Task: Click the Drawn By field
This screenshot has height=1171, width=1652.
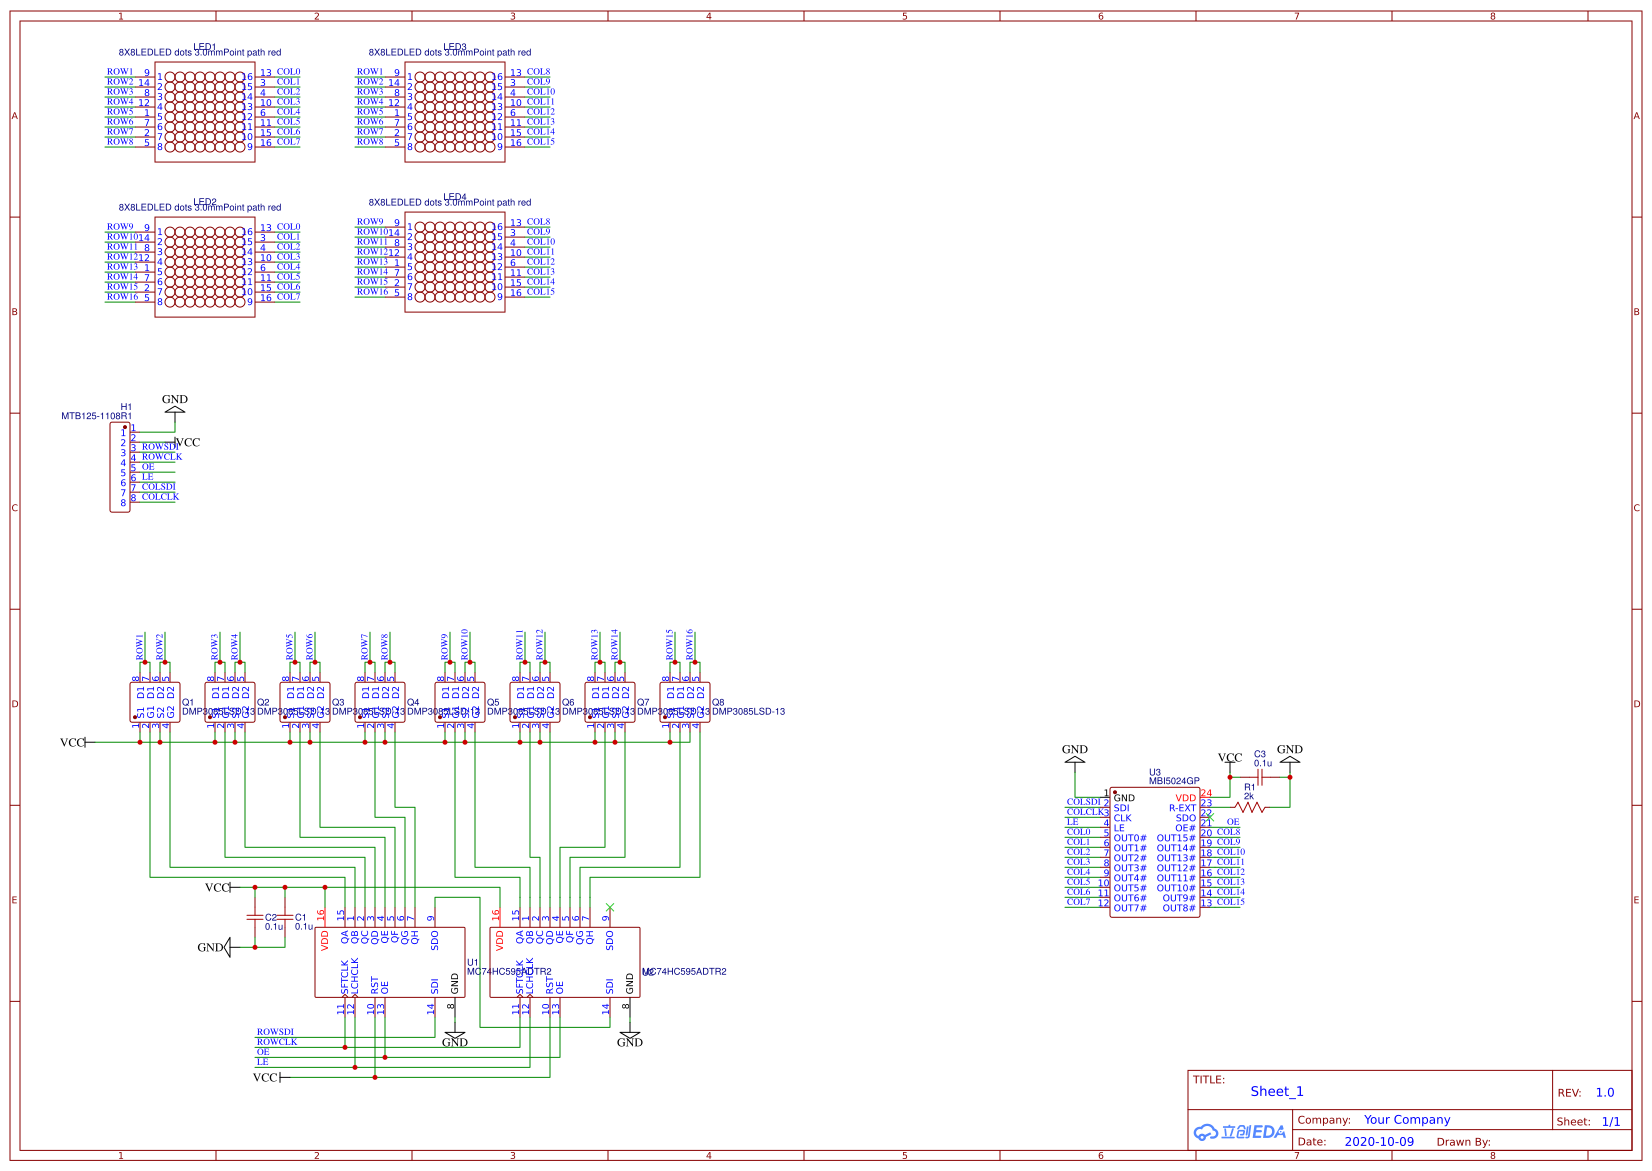Action: point(1464,1142)
